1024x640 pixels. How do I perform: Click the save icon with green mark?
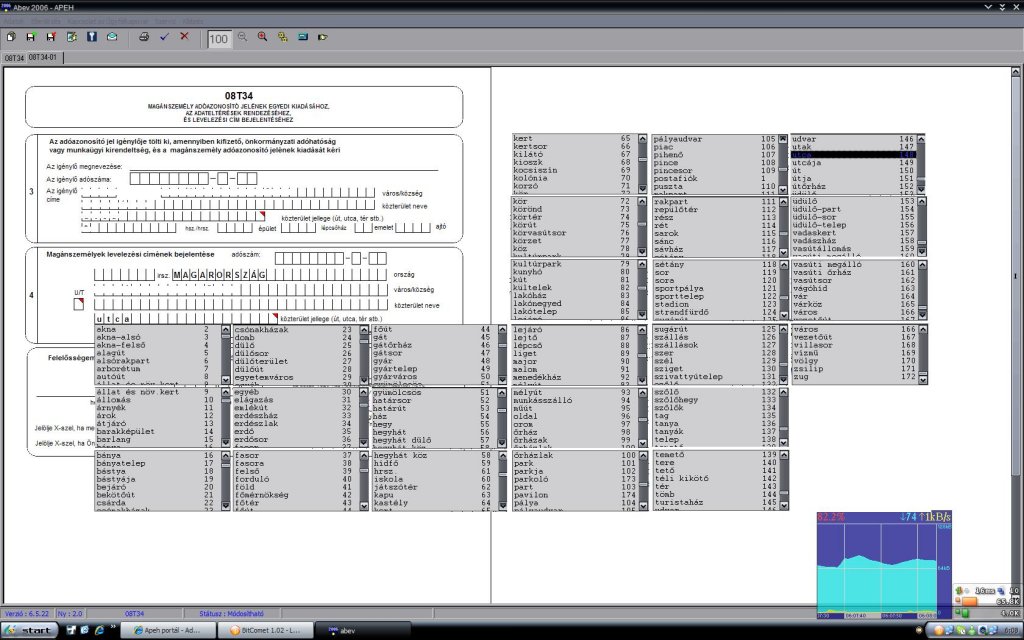point(31,37)
